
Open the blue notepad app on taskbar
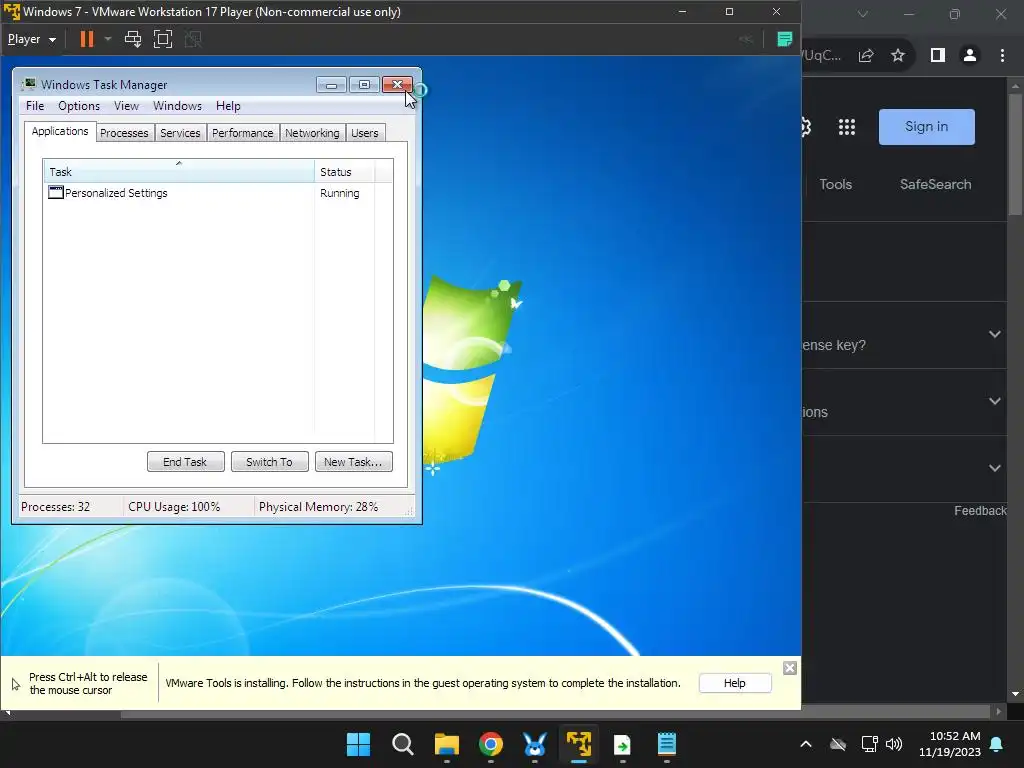coord(667,744)
